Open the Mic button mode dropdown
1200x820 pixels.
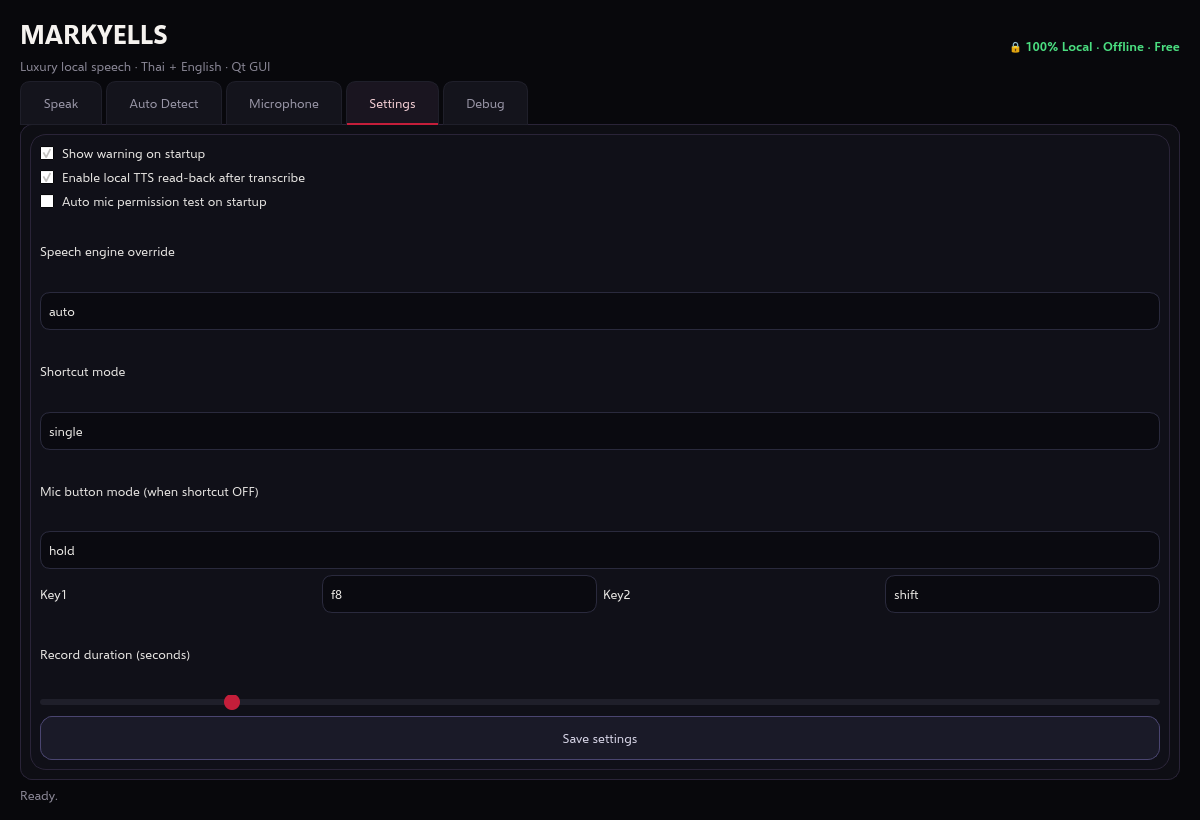click(x=600, y=550)
